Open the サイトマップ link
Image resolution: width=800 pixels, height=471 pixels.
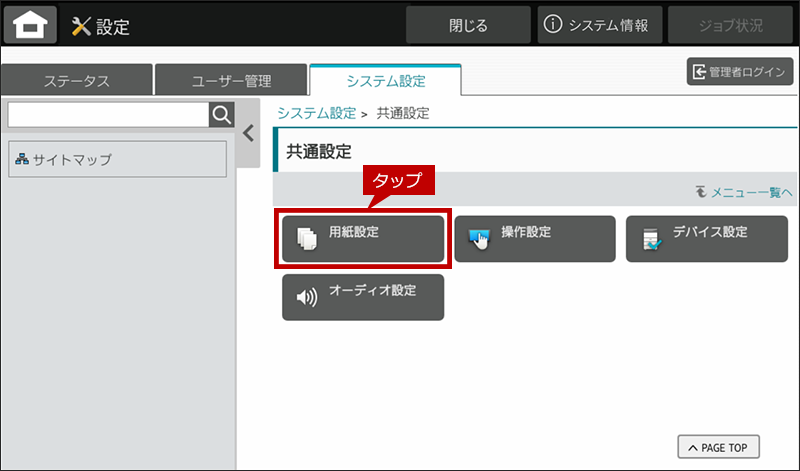pos(117,159)
